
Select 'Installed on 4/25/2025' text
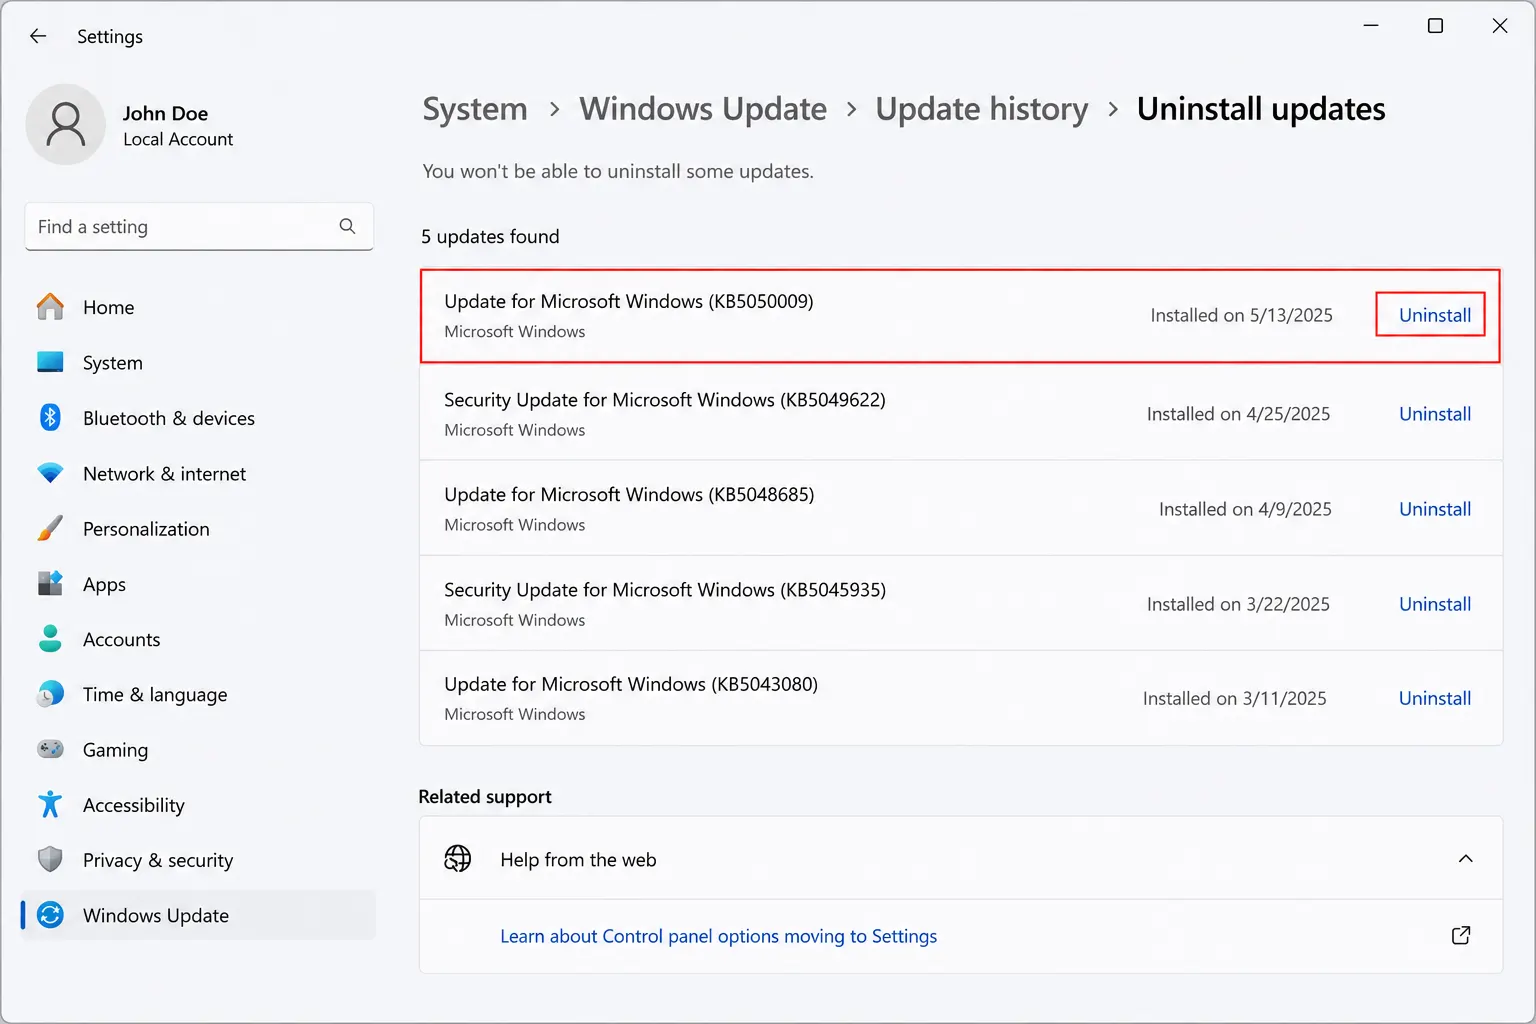1238,414
